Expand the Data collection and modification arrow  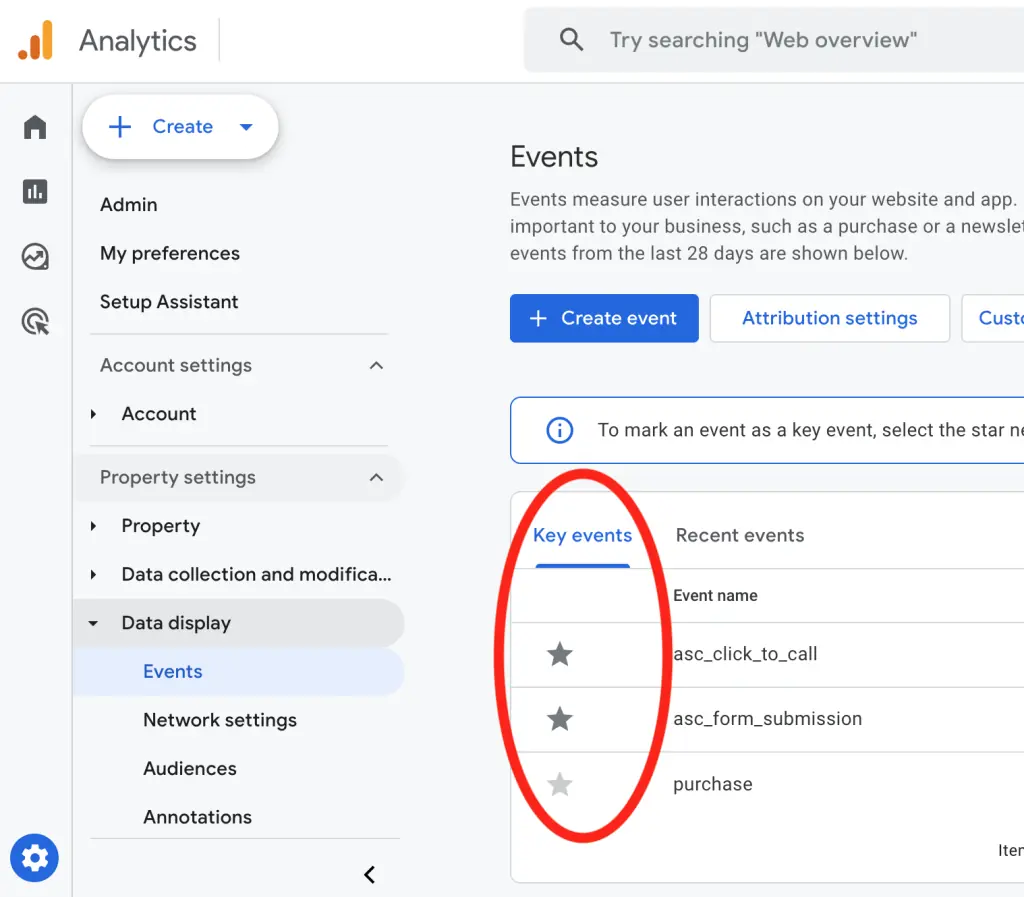click(93, 574)
